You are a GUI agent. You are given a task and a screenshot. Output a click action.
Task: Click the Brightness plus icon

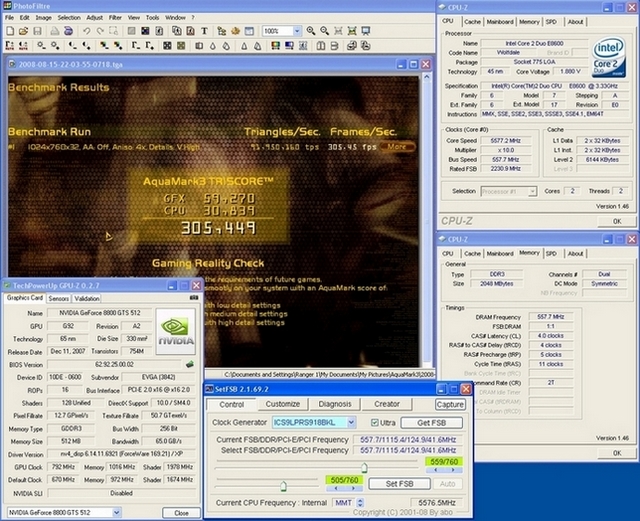click(x=55, y=46)
